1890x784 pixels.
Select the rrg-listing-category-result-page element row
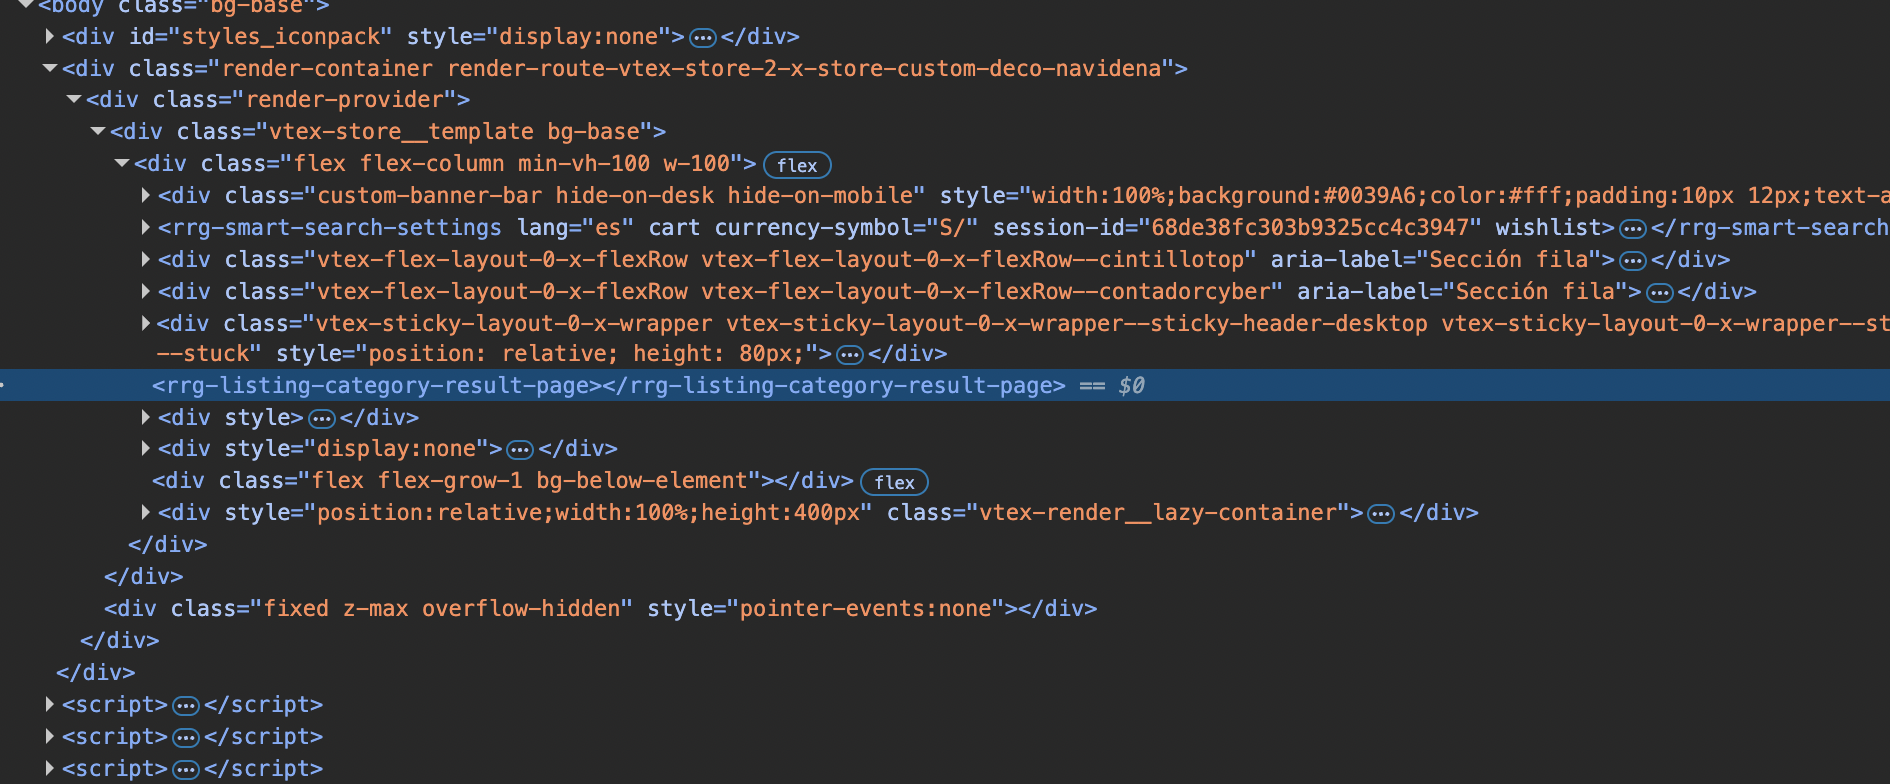[x=945, y=385]
